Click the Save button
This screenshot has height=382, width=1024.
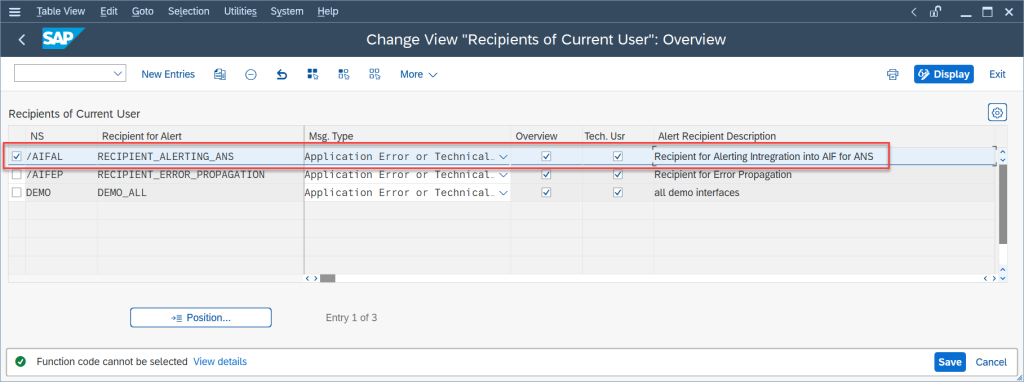pos(950,362)
